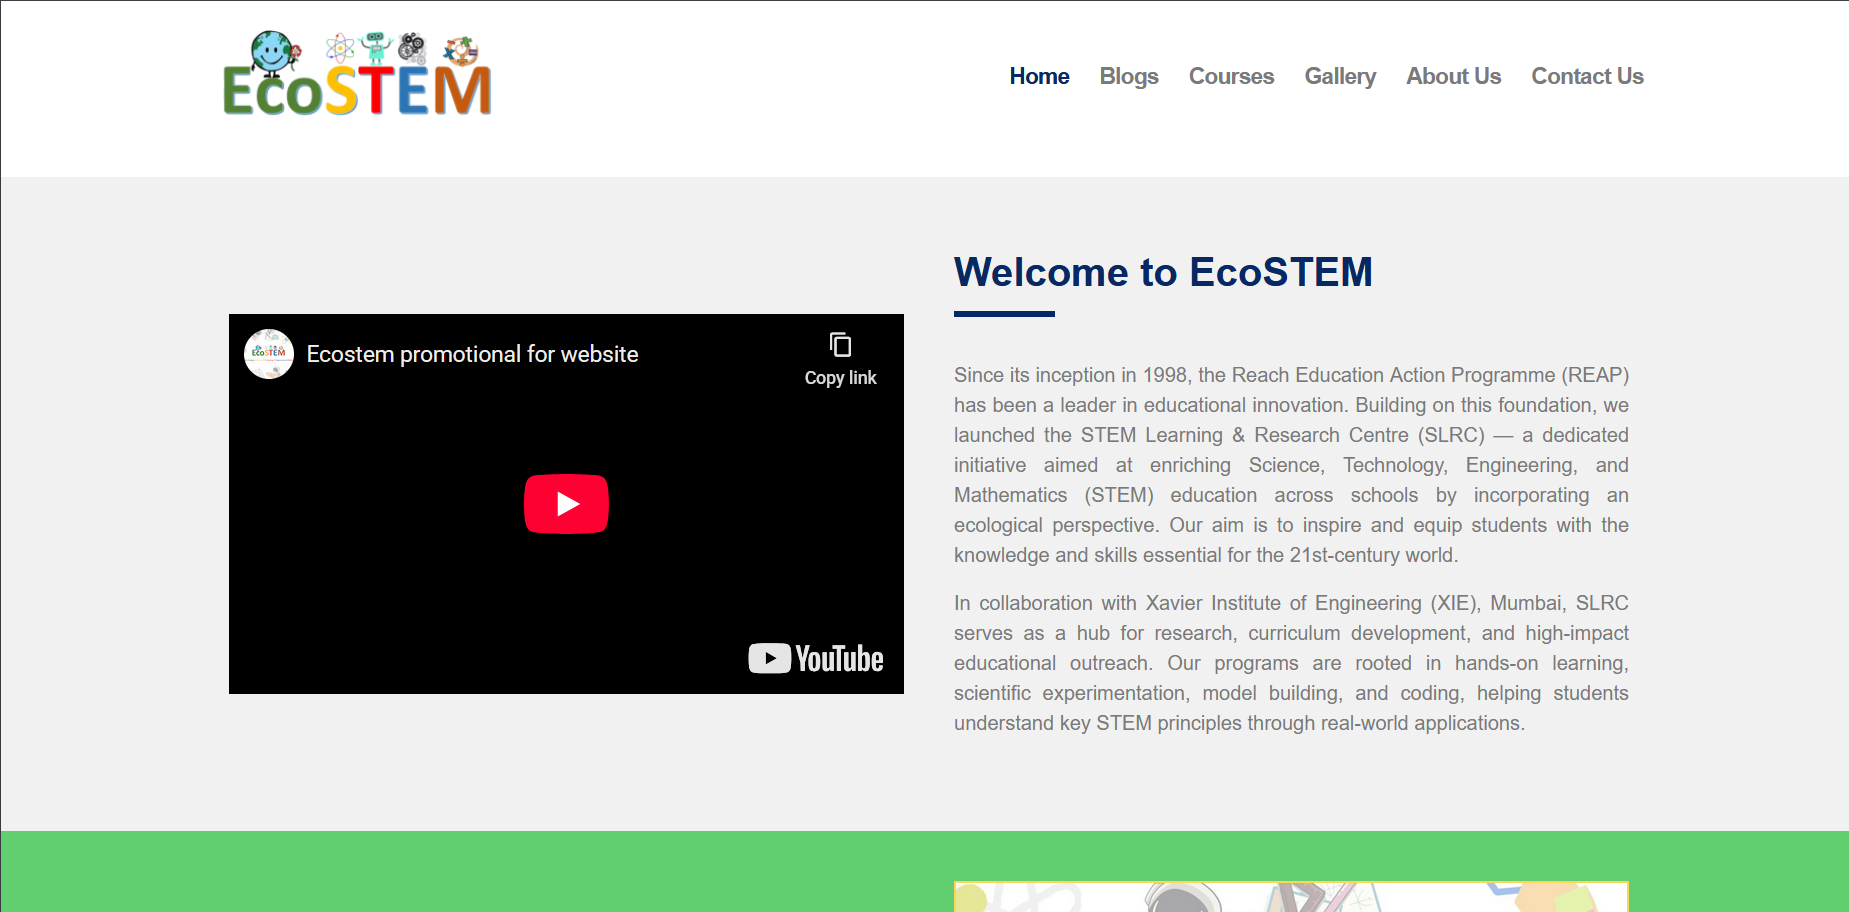Navigate to the Gallery section

click(x=1340, y=76)
